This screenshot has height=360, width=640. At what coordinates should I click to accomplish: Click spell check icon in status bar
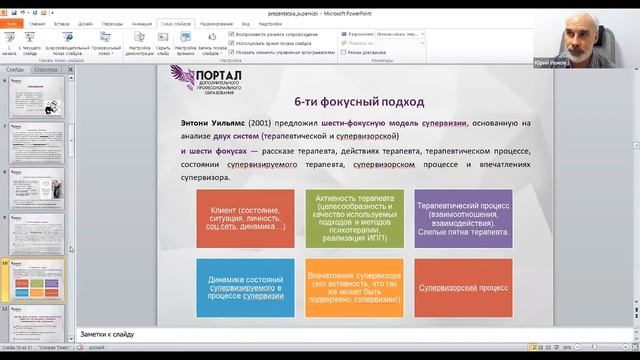(81, 347)
